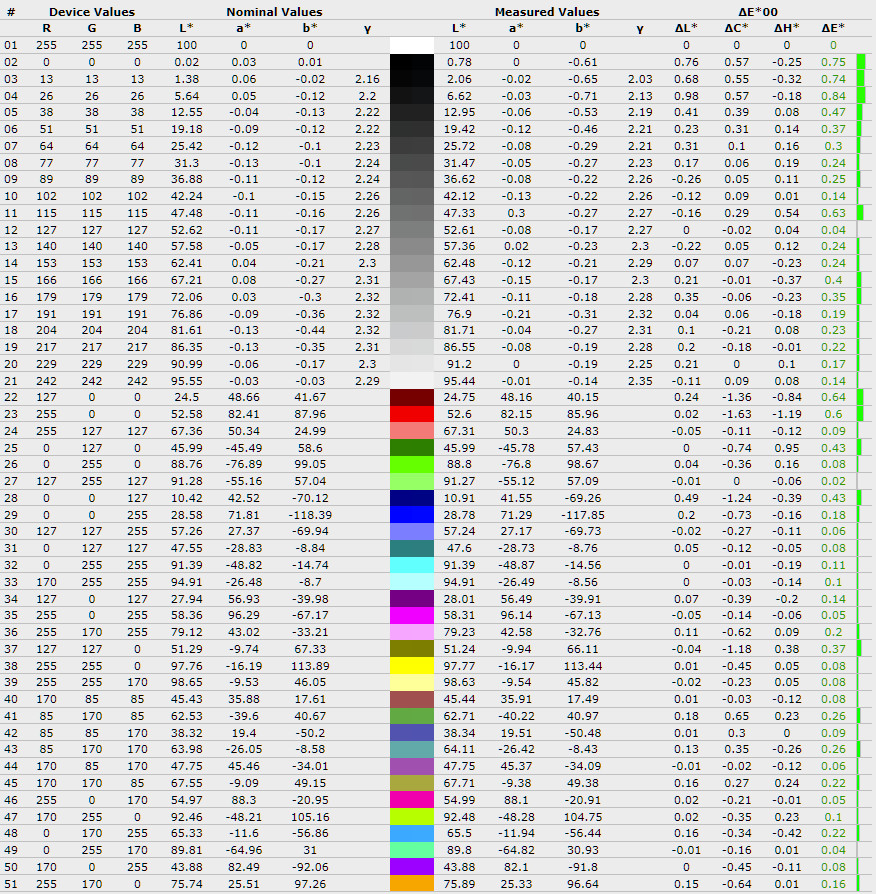This screenshot has height=894, width=876.
Task: Select measured a* value 96.14 in row 35
Action: point(516,615)
